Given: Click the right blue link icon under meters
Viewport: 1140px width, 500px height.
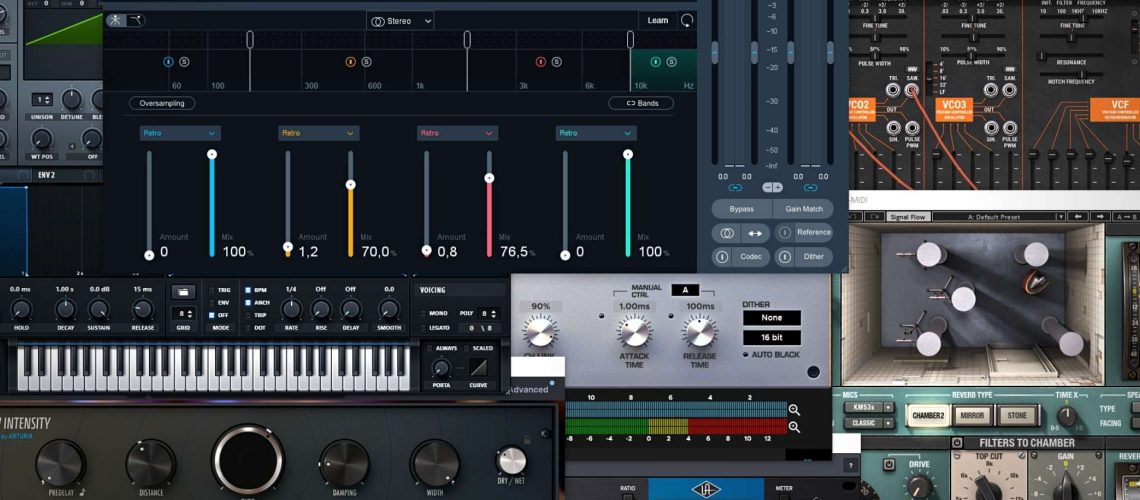Looking at the screenshot, I should [x=811, y=188].
